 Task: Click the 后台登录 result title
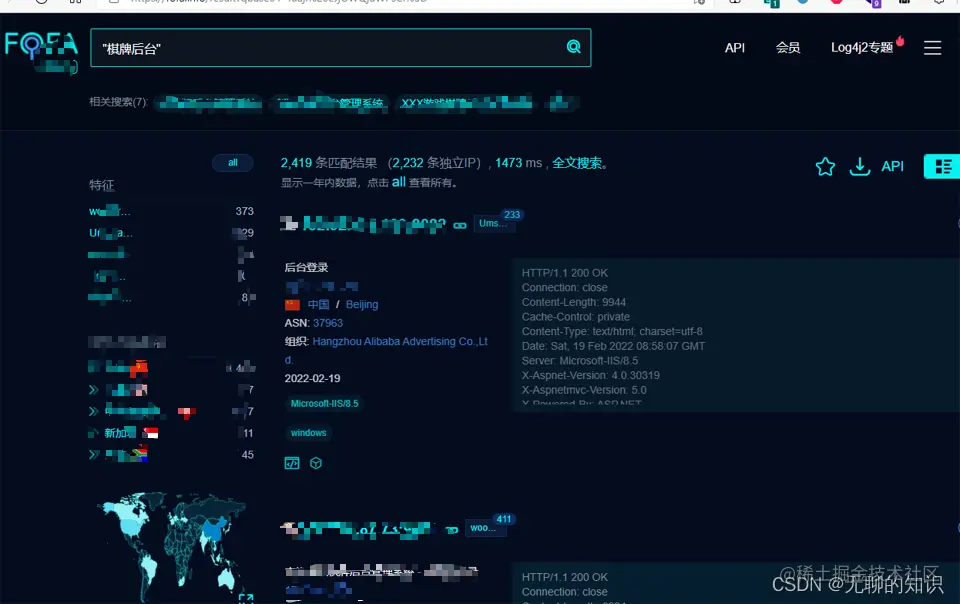(306, 267)
